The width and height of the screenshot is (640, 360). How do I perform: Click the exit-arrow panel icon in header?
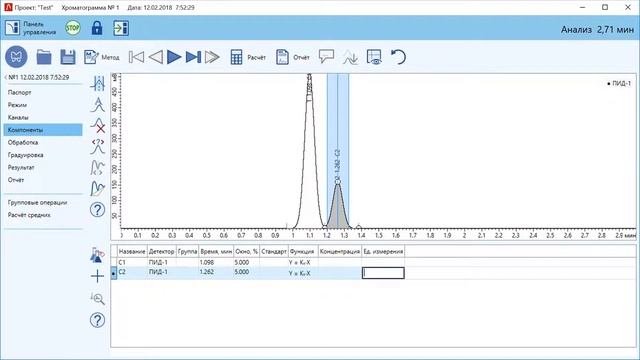click(121, 28)
